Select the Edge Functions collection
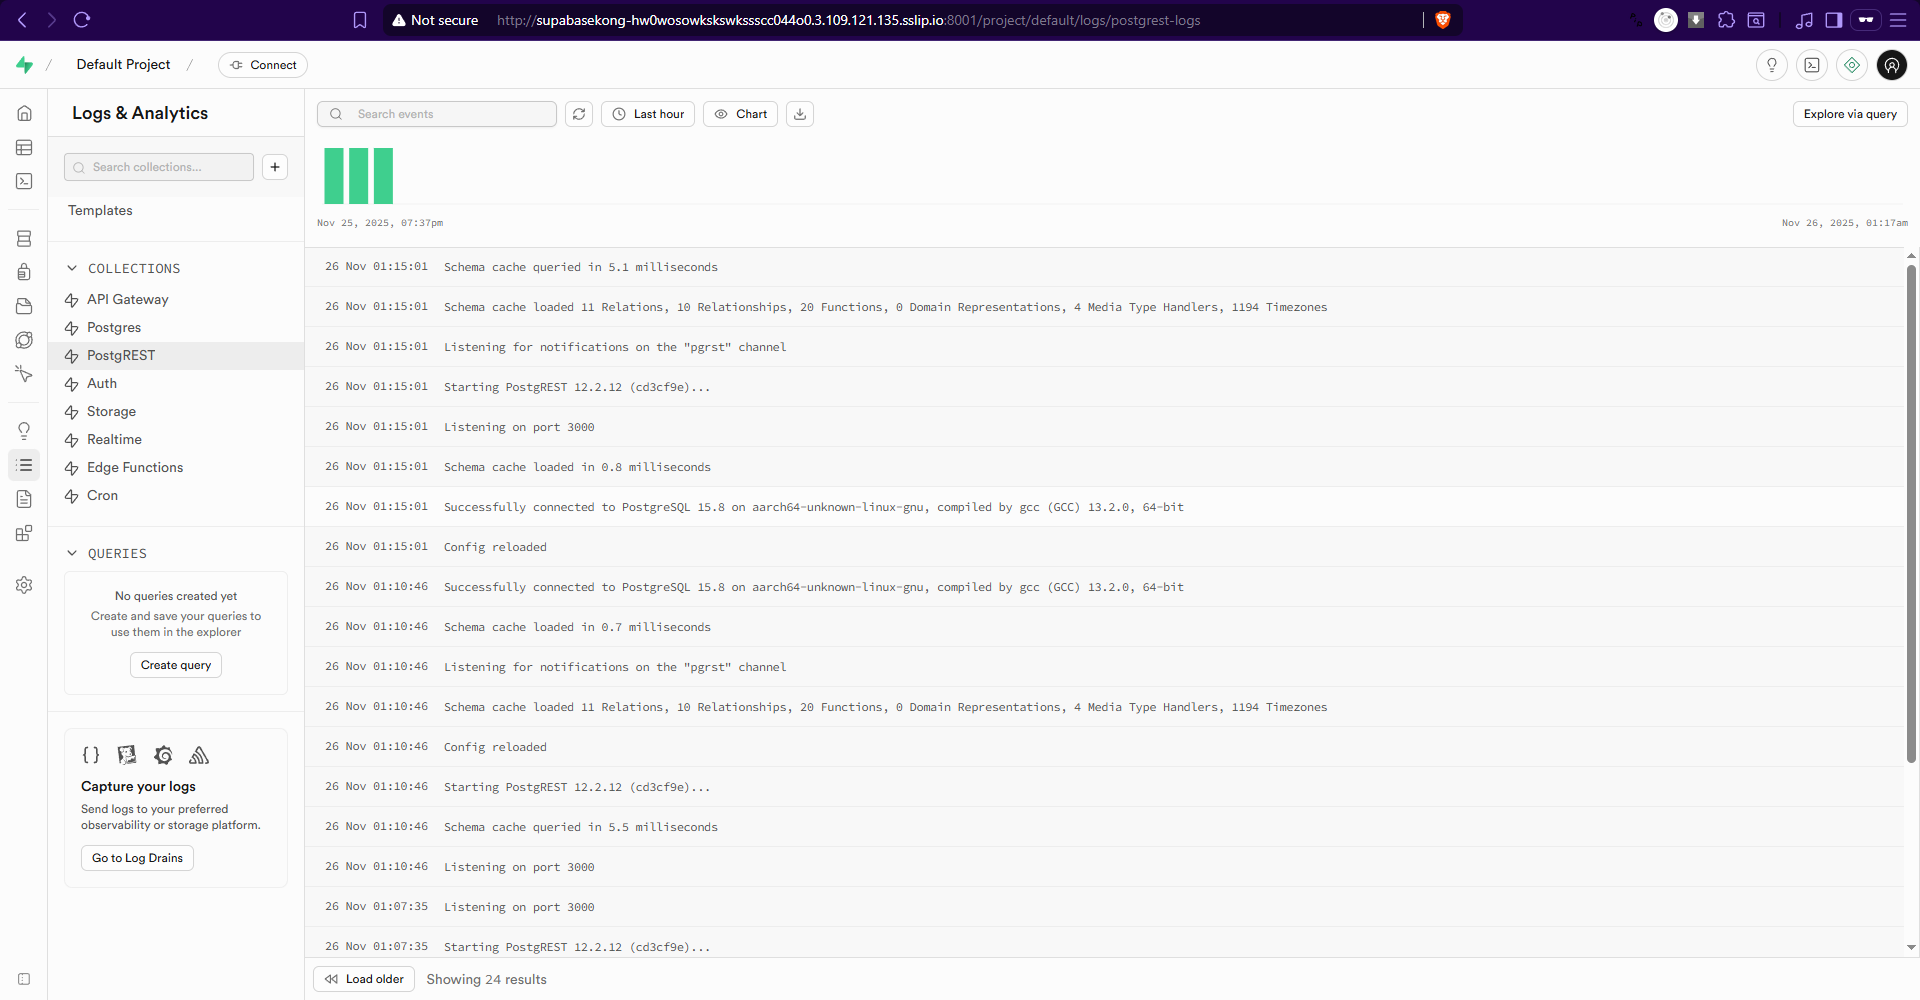This screenshot has height=1000, width=1920. (176, 468)
